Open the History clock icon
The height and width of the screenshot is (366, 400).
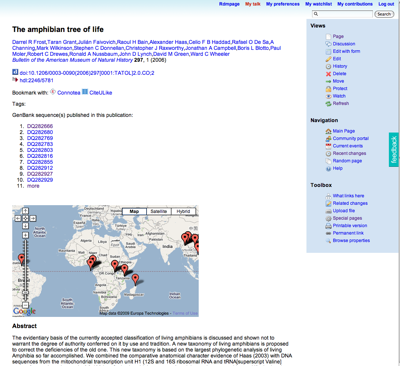tap(328, 66)
